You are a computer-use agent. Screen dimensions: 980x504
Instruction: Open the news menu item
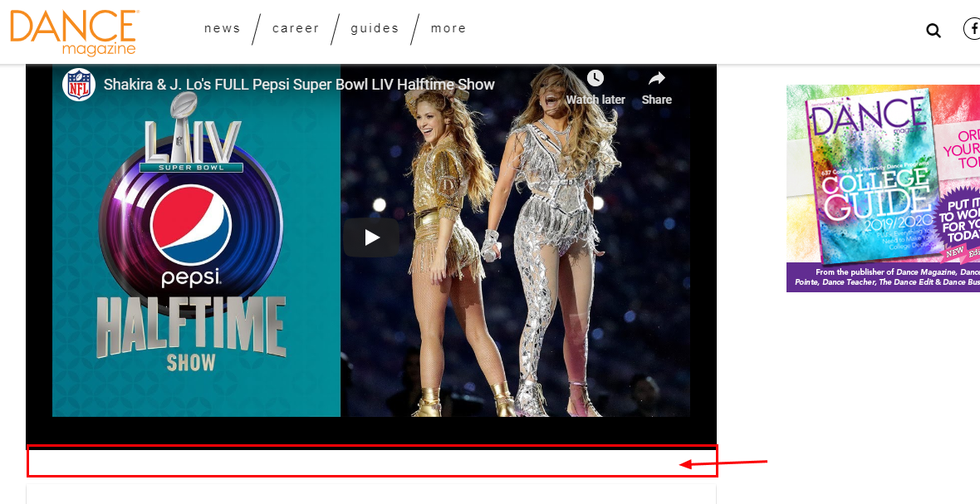pyautogui.click(x=222, y=28)
